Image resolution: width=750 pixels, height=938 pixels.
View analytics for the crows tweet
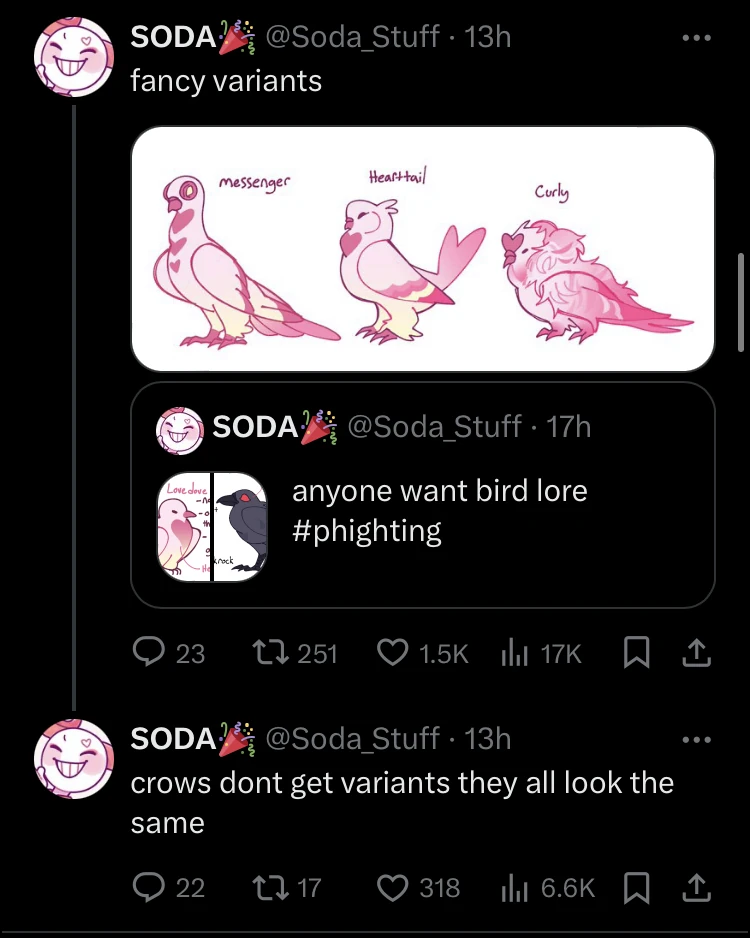click(x=512, y=887)
